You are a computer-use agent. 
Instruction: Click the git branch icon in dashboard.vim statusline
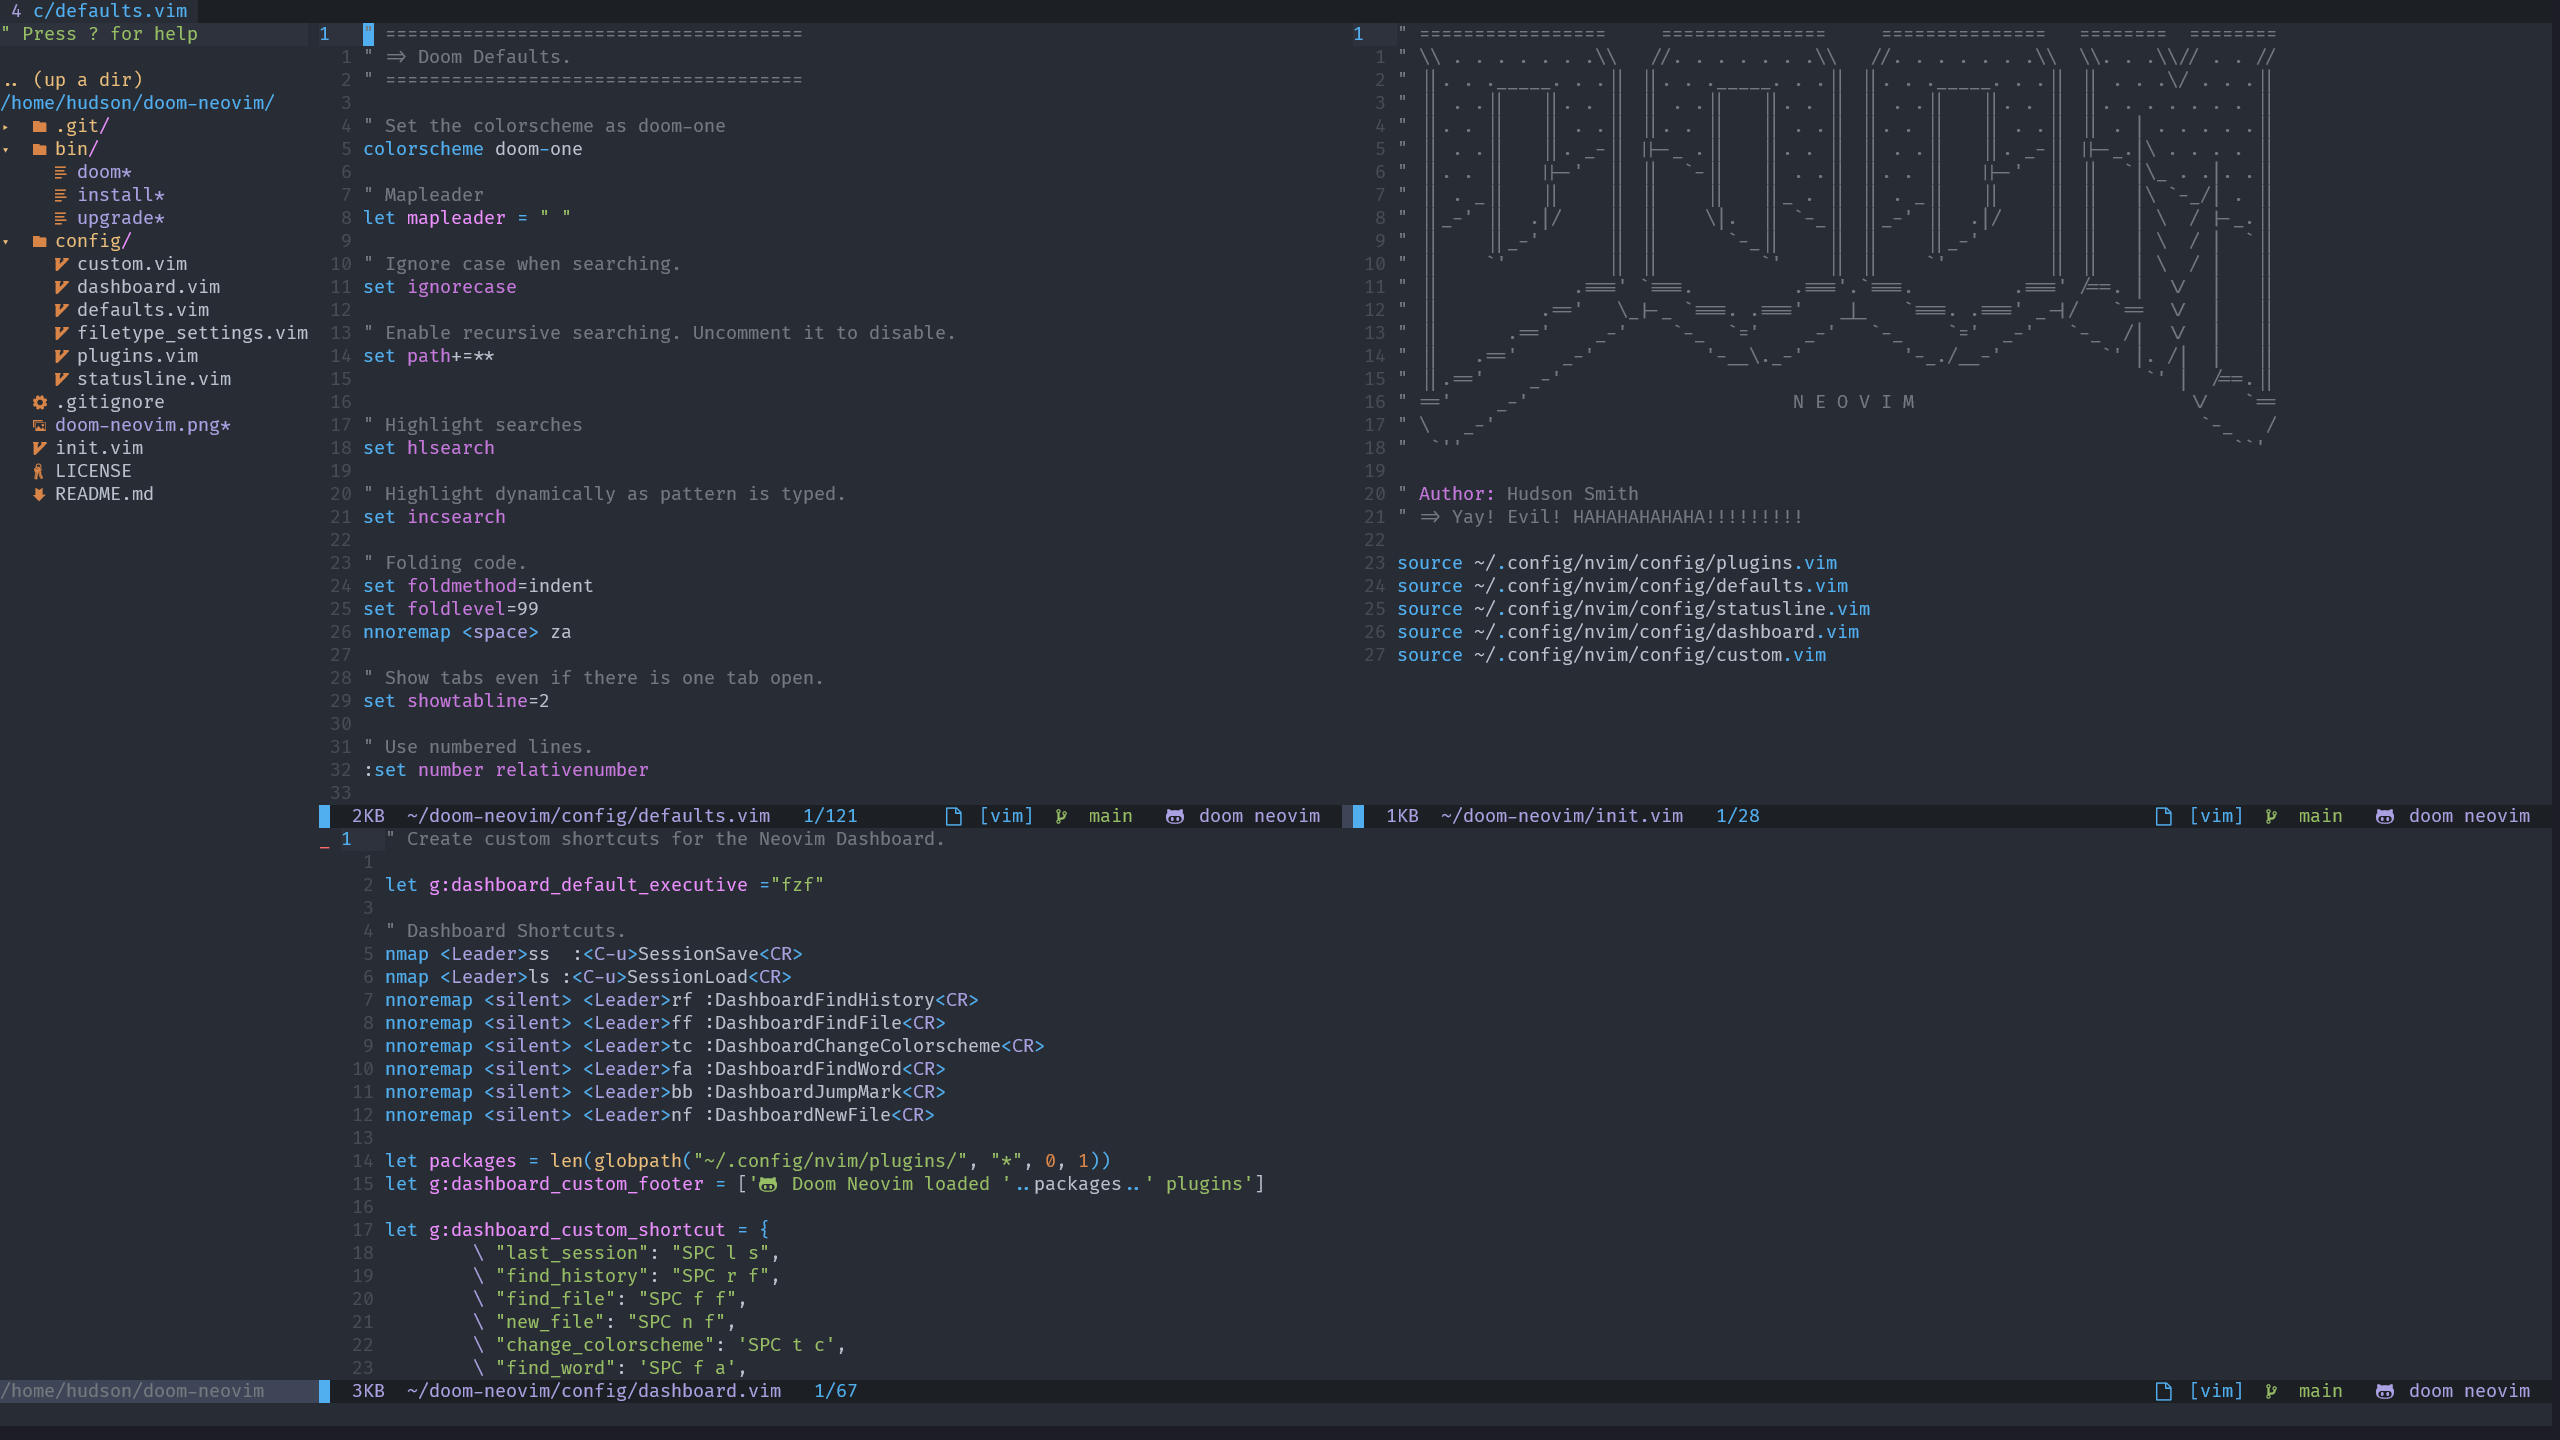[2272, 1391]
